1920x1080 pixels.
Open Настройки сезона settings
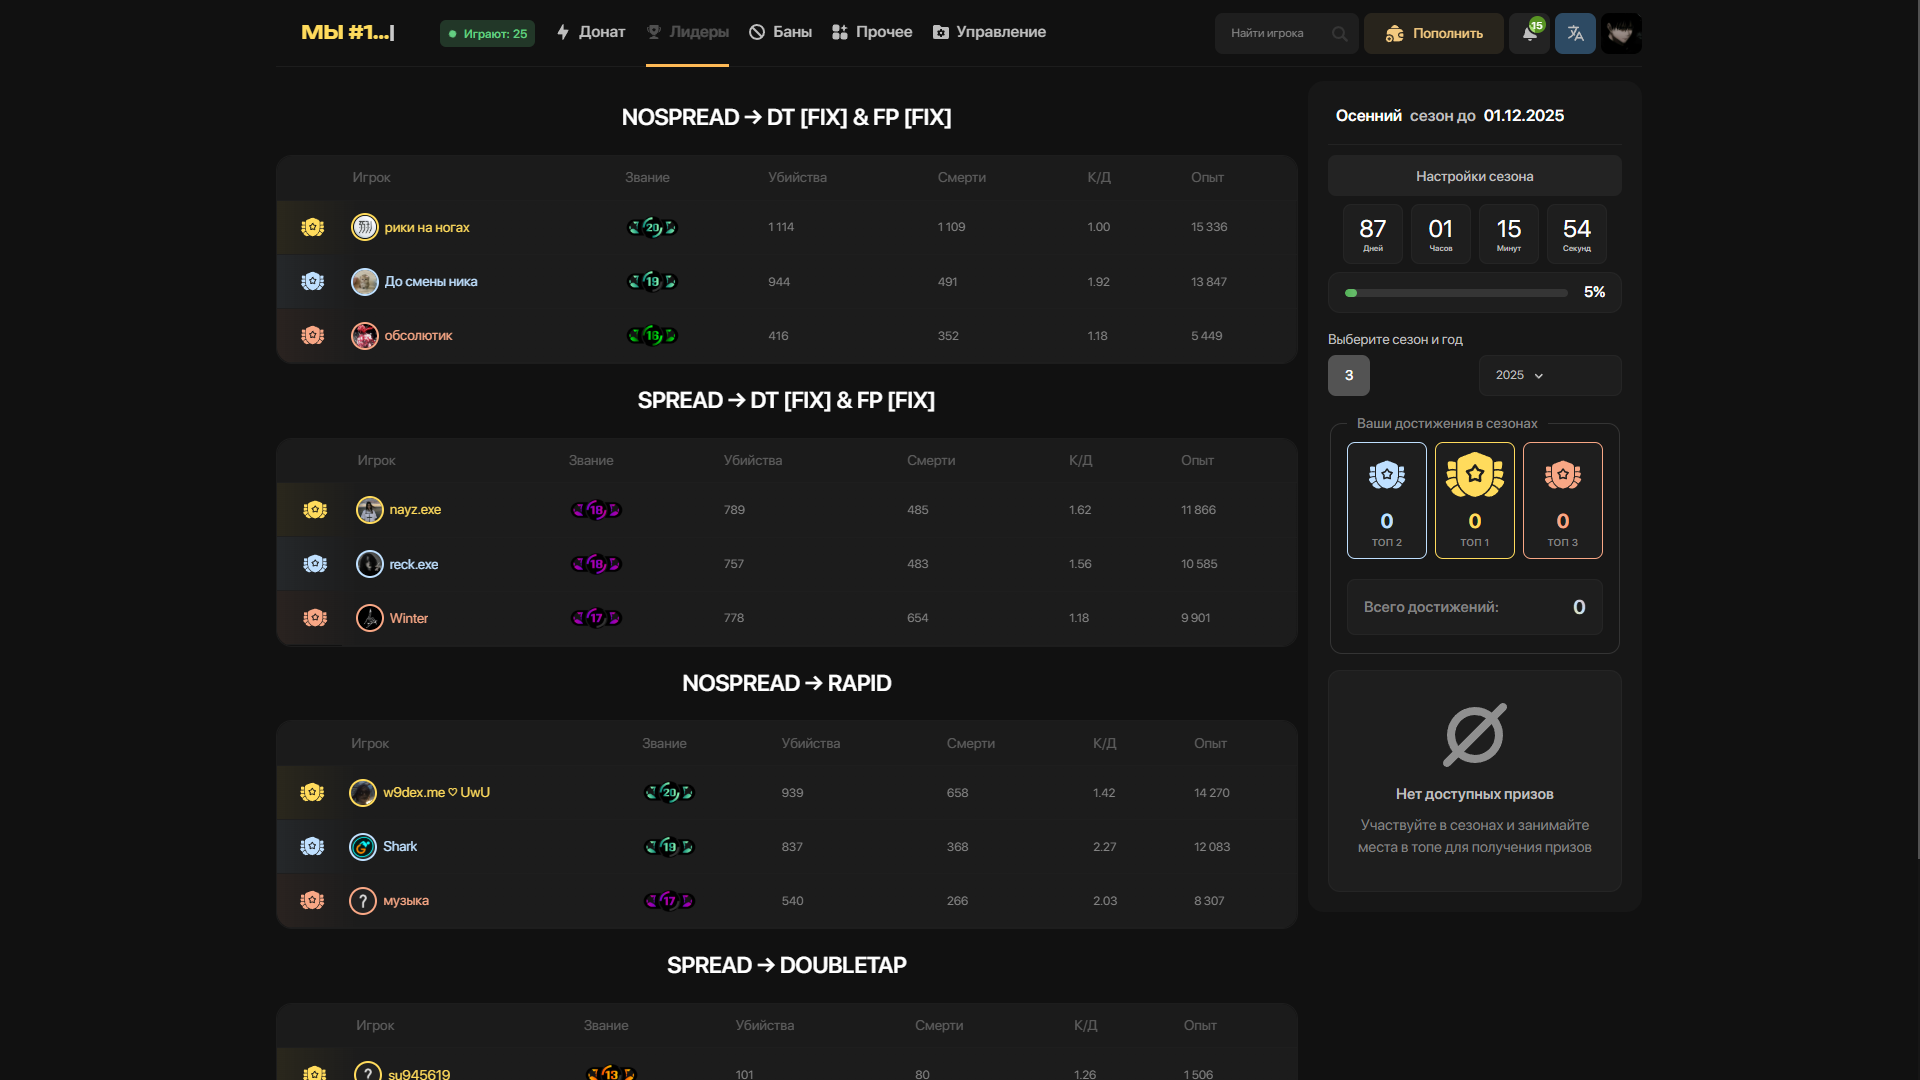pyautogui.click(x=1475, y=176)
